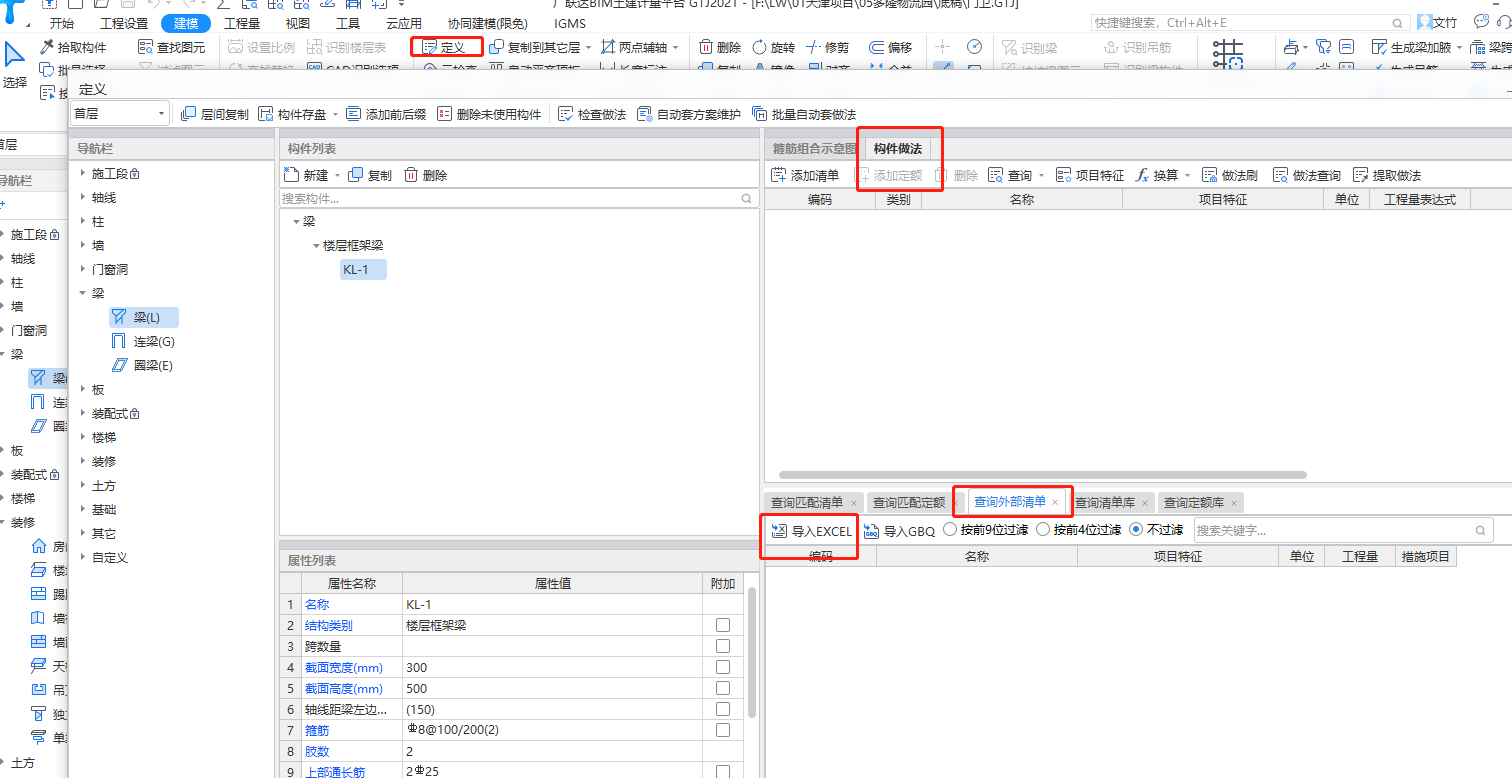Click 换算 fx conversion button
1512x778 pixels.
click(x=1157, y=175)
